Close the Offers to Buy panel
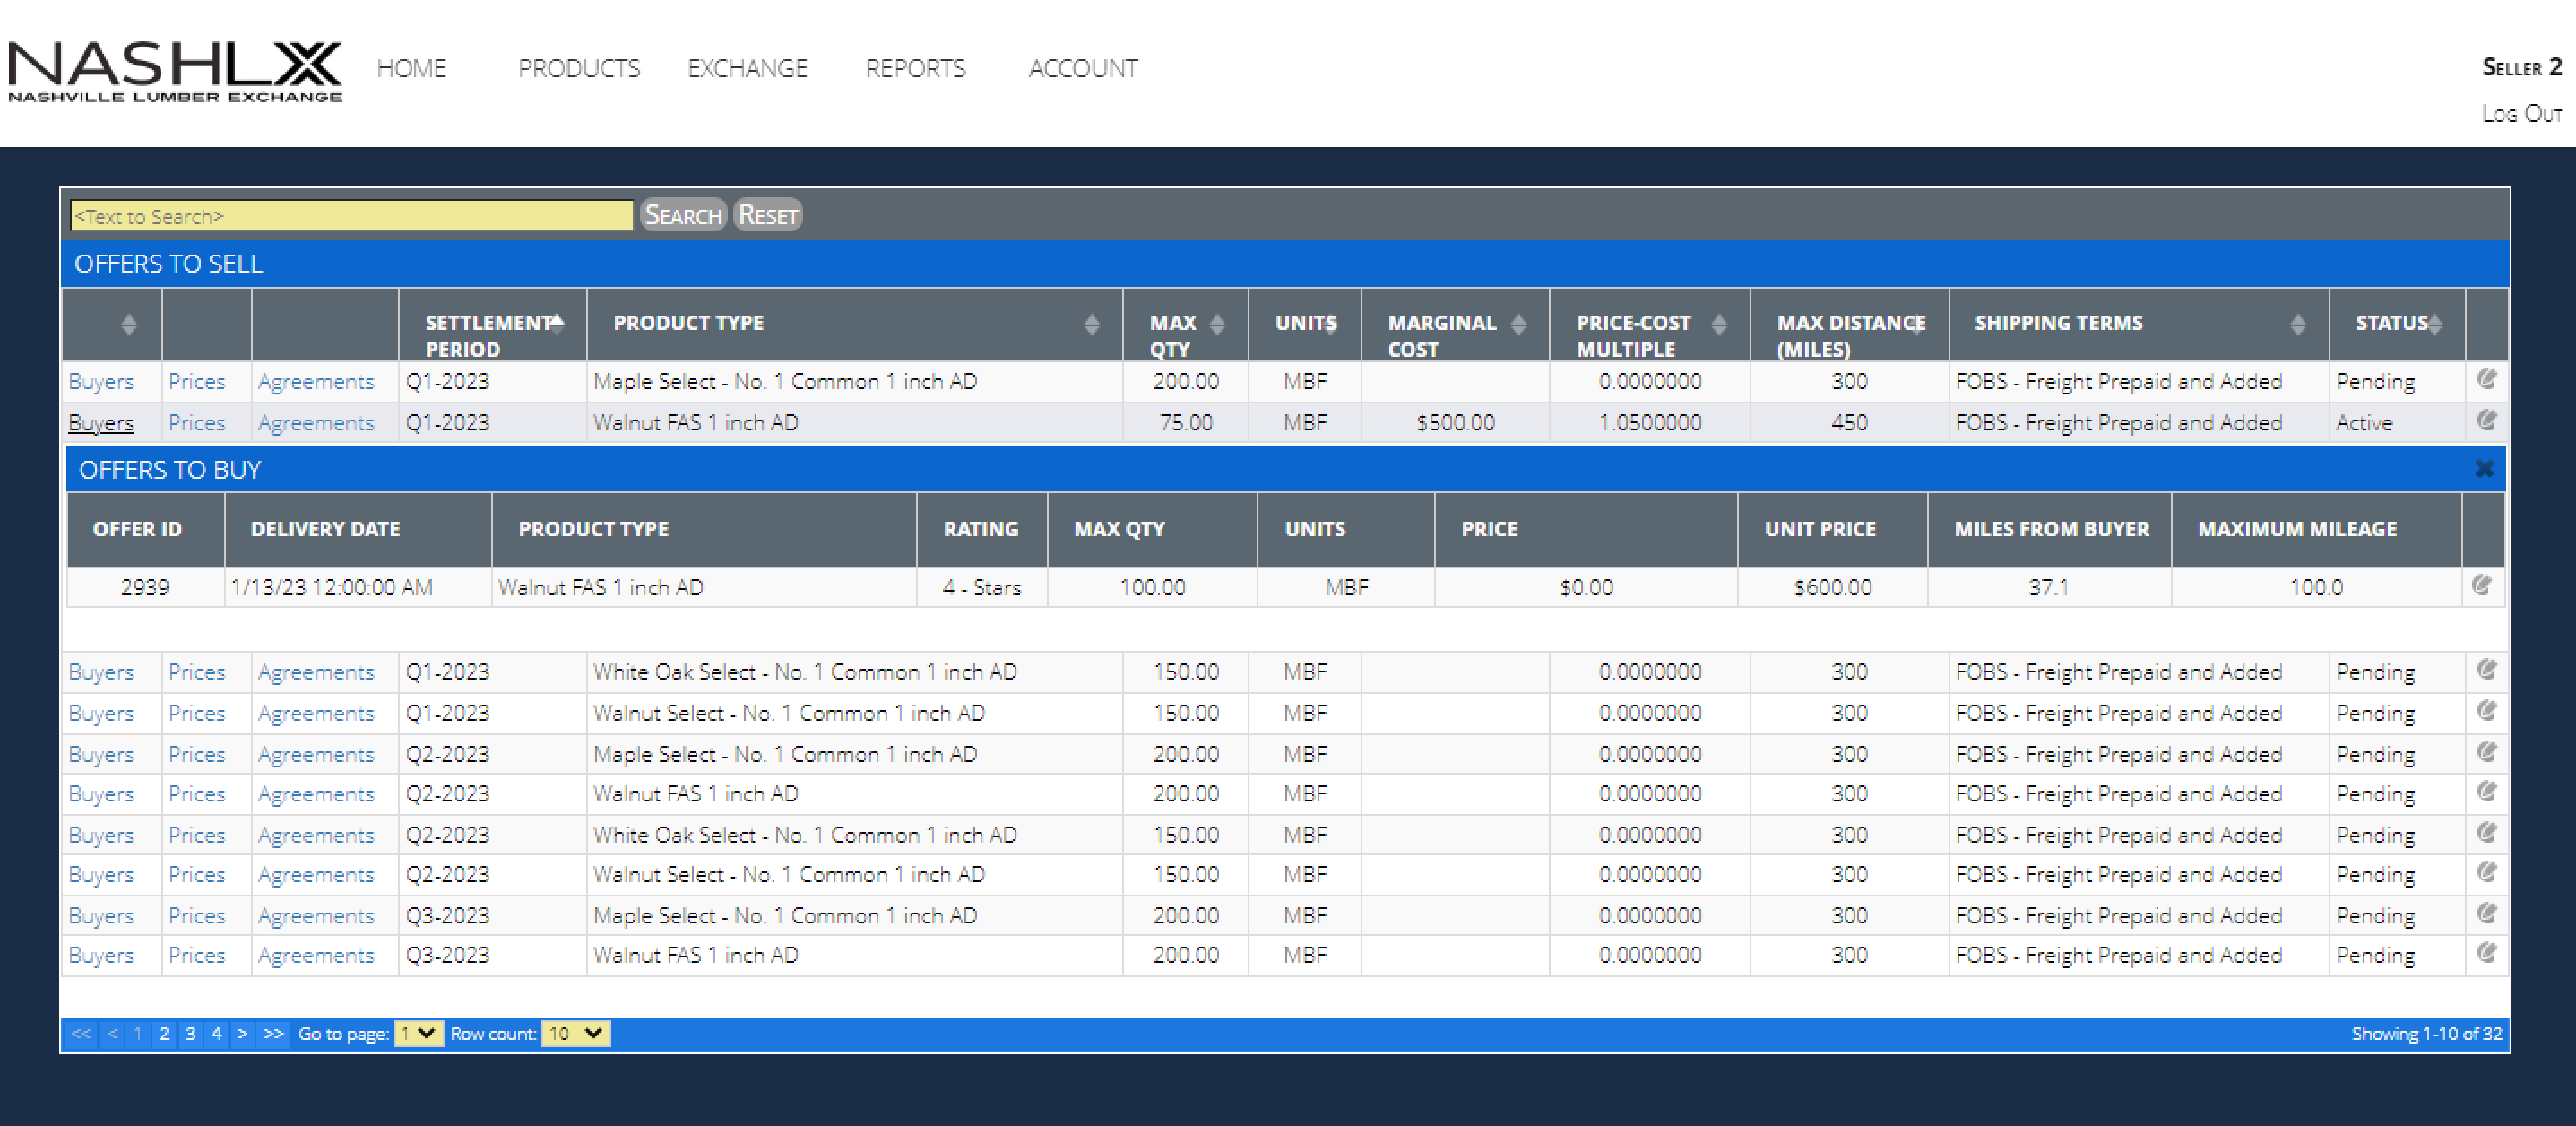 pyautogui.click(x=2484, y=469)
